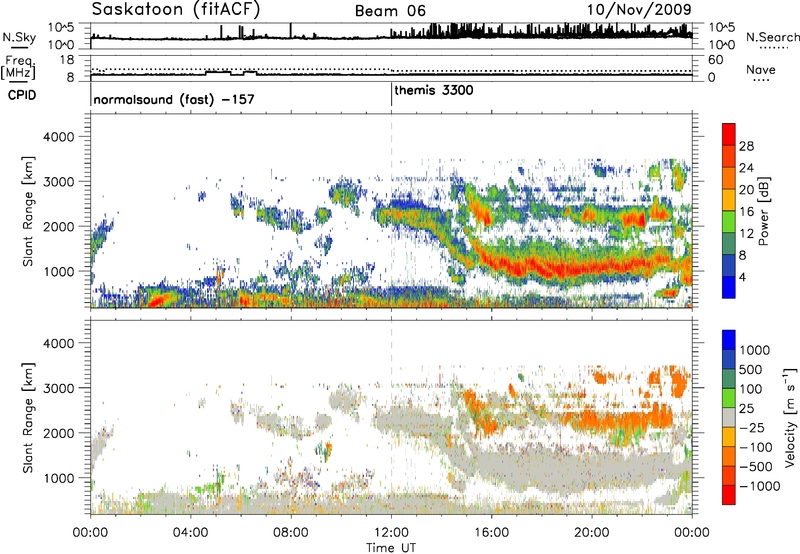
Task: Click the "3000" tick on Velocity panel range axis
Action: pos(58,388)
